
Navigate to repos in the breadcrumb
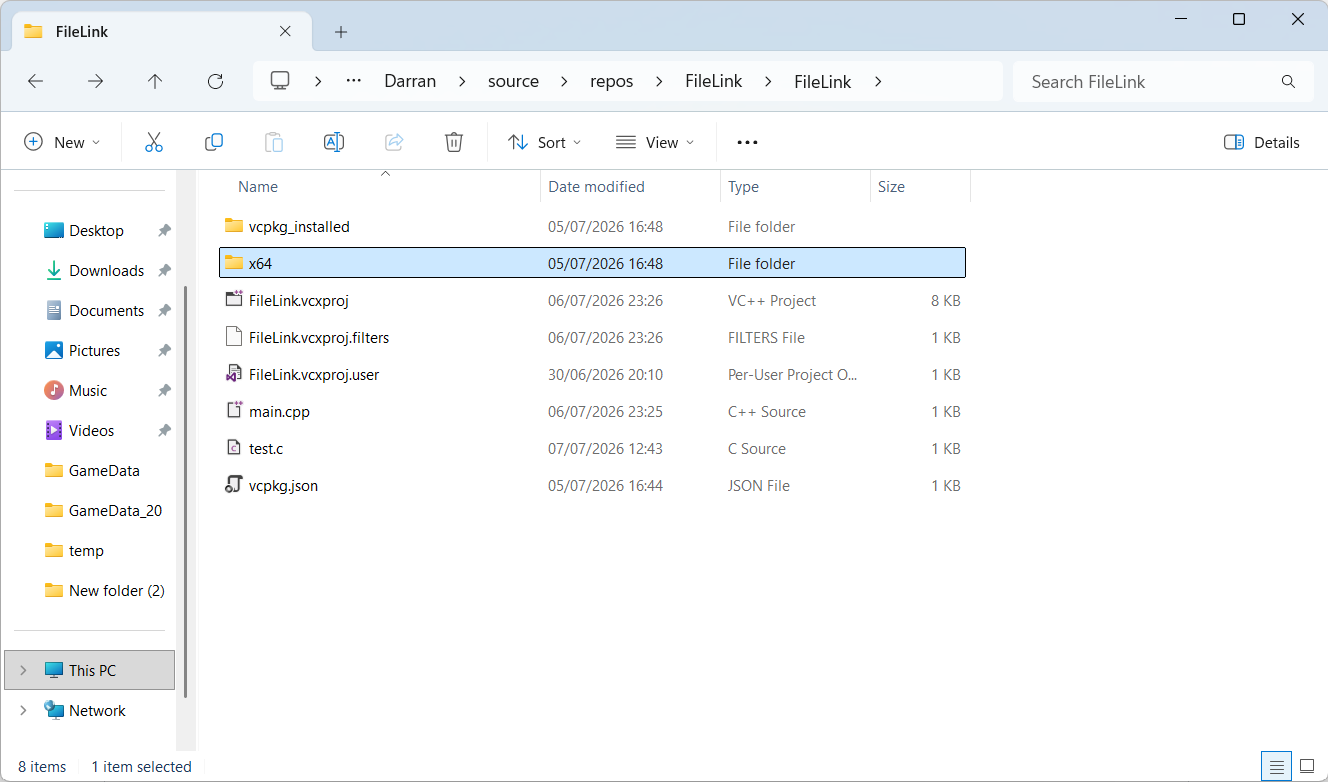point(611,81)
